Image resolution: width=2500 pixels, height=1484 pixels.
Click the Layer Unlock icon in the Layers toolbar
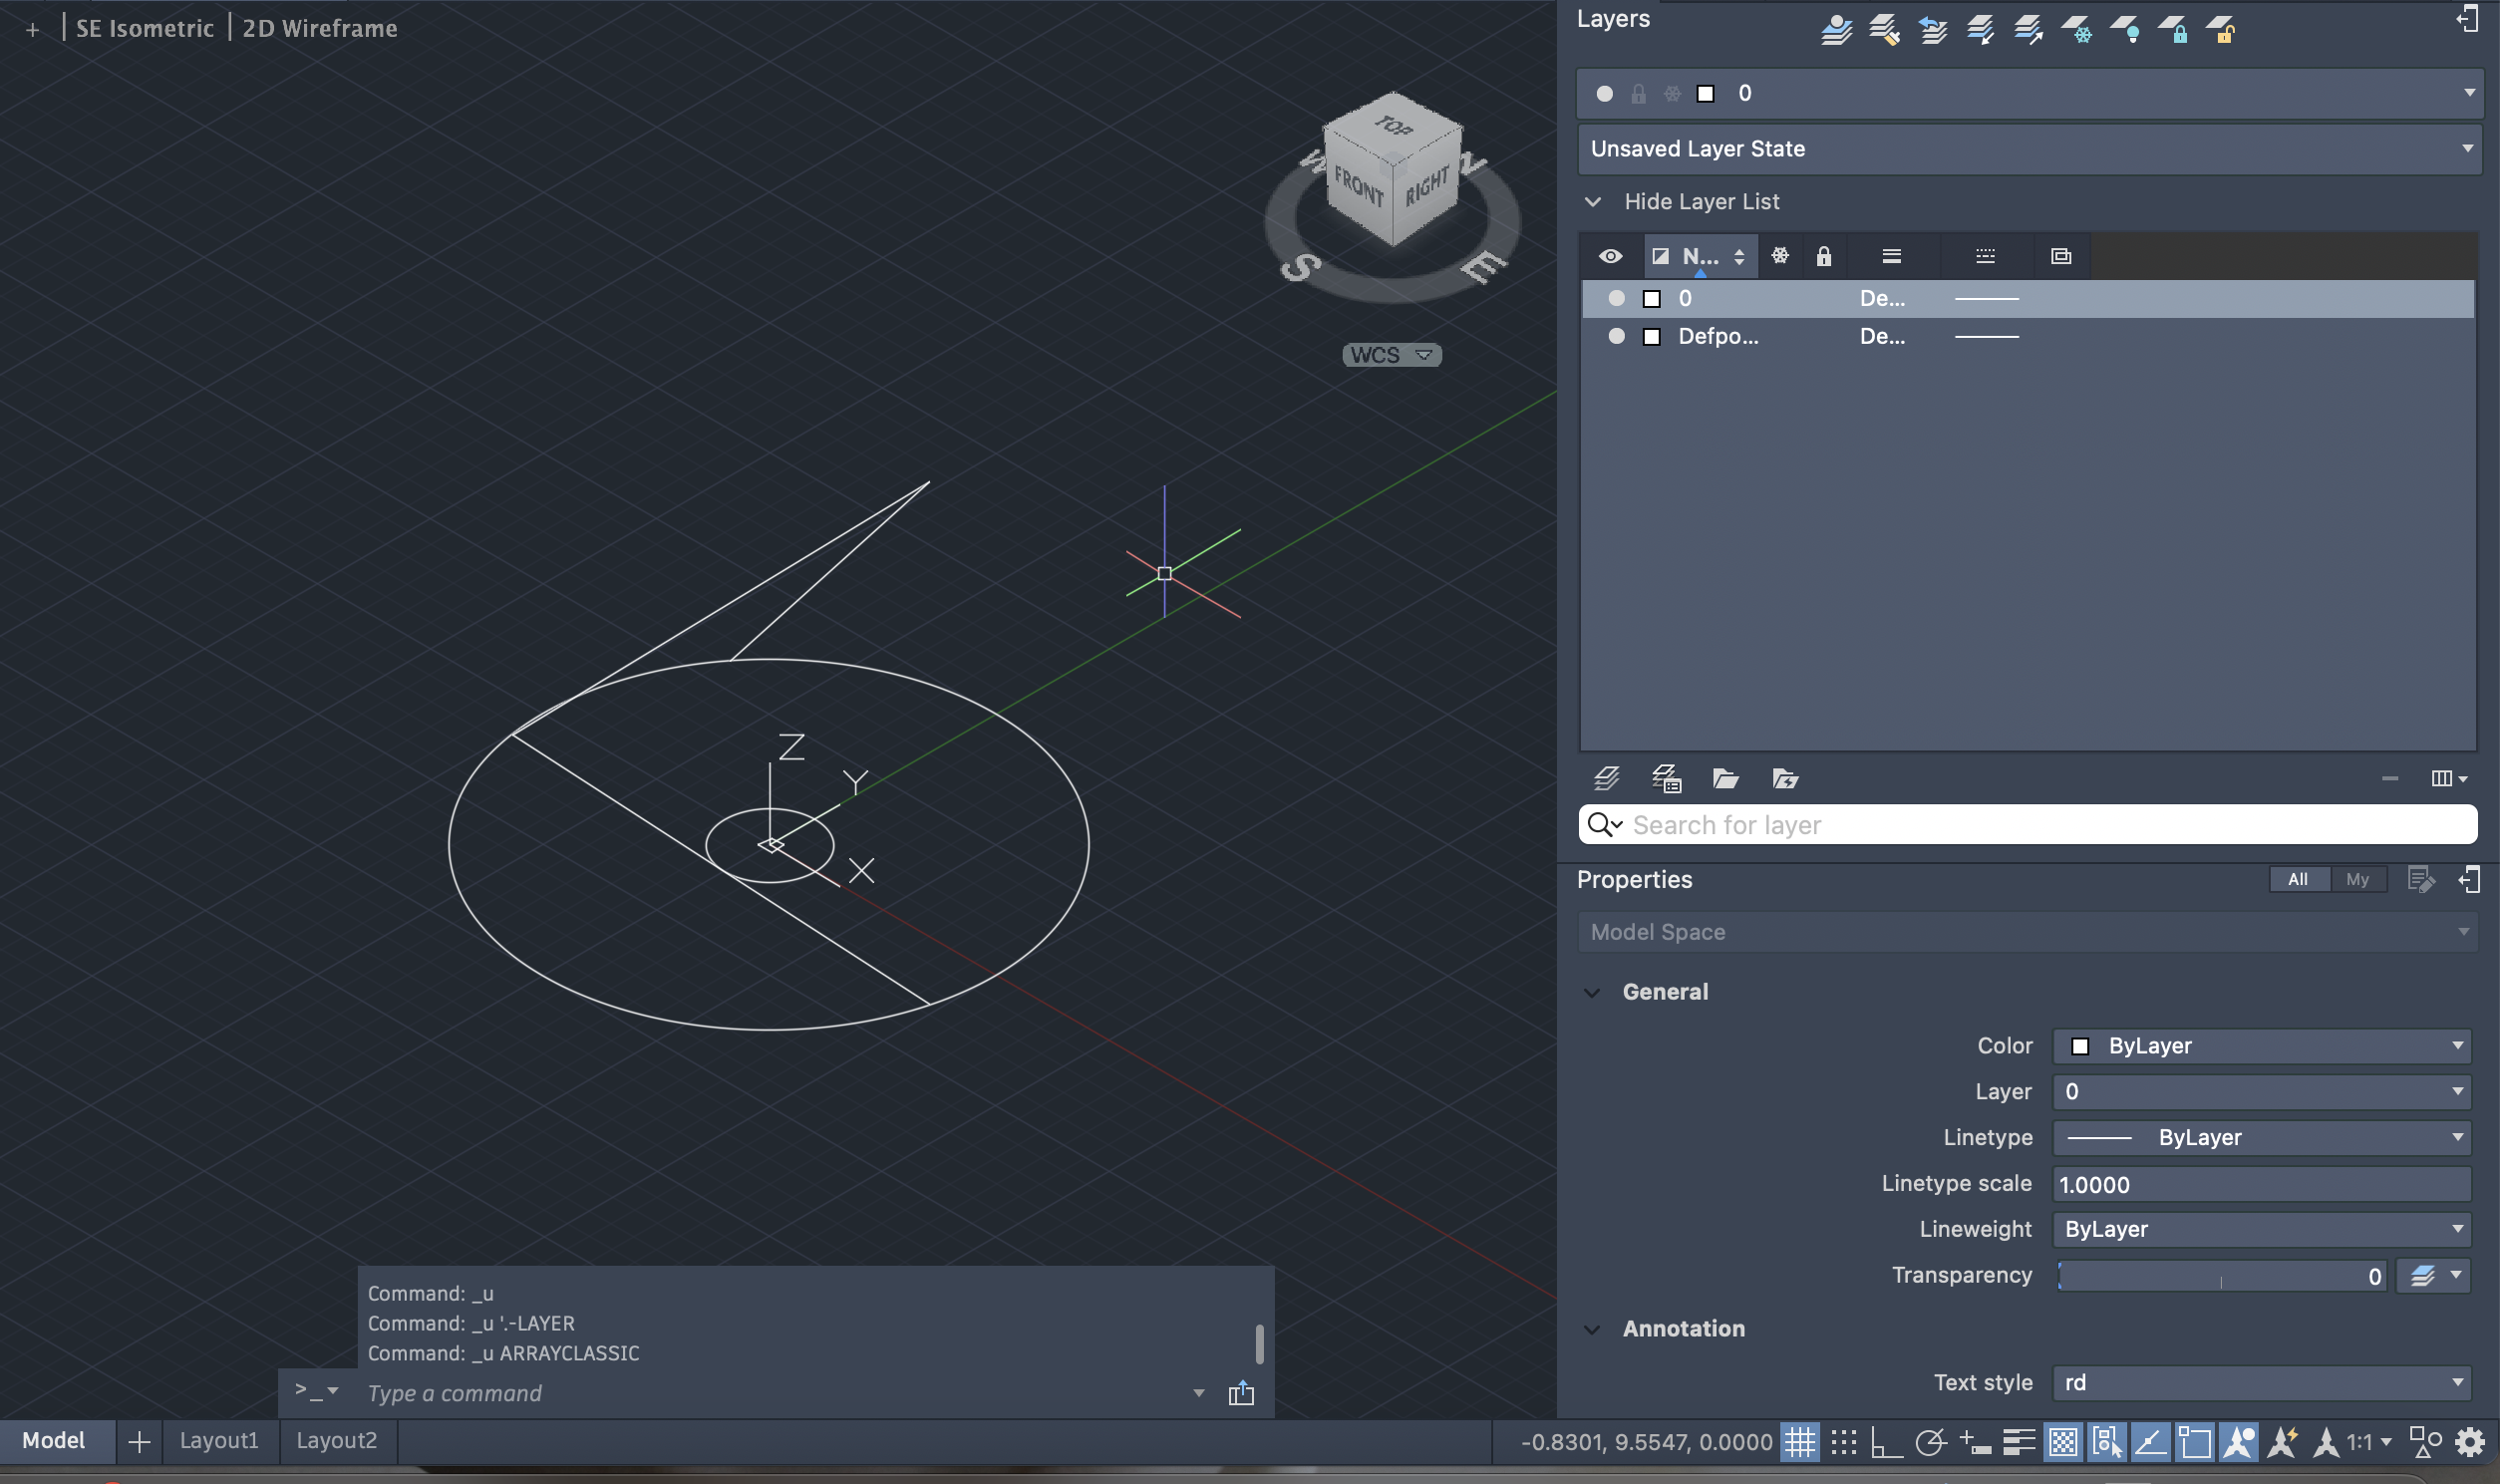pos(2221,29)
